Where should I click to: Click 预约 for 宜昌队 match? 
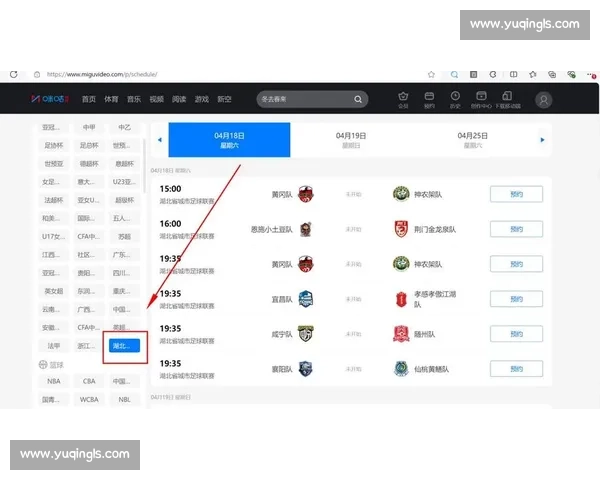tap(516, 299)
